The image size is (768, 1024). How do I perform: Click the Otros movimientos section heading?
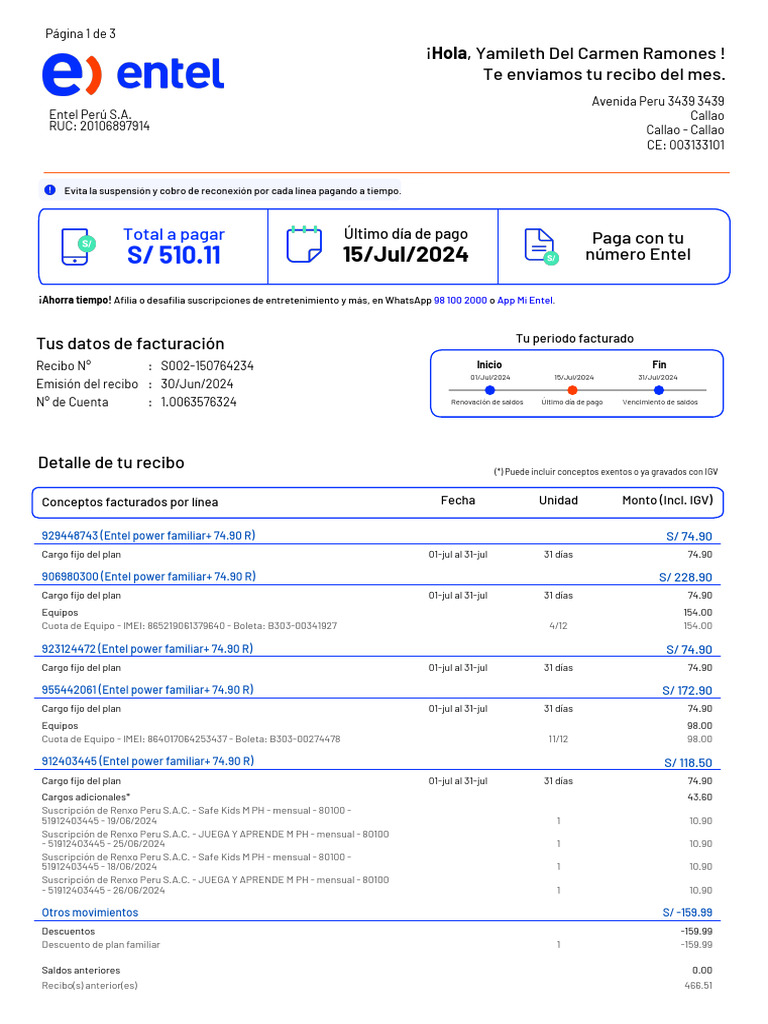click(x=90, y=912)
